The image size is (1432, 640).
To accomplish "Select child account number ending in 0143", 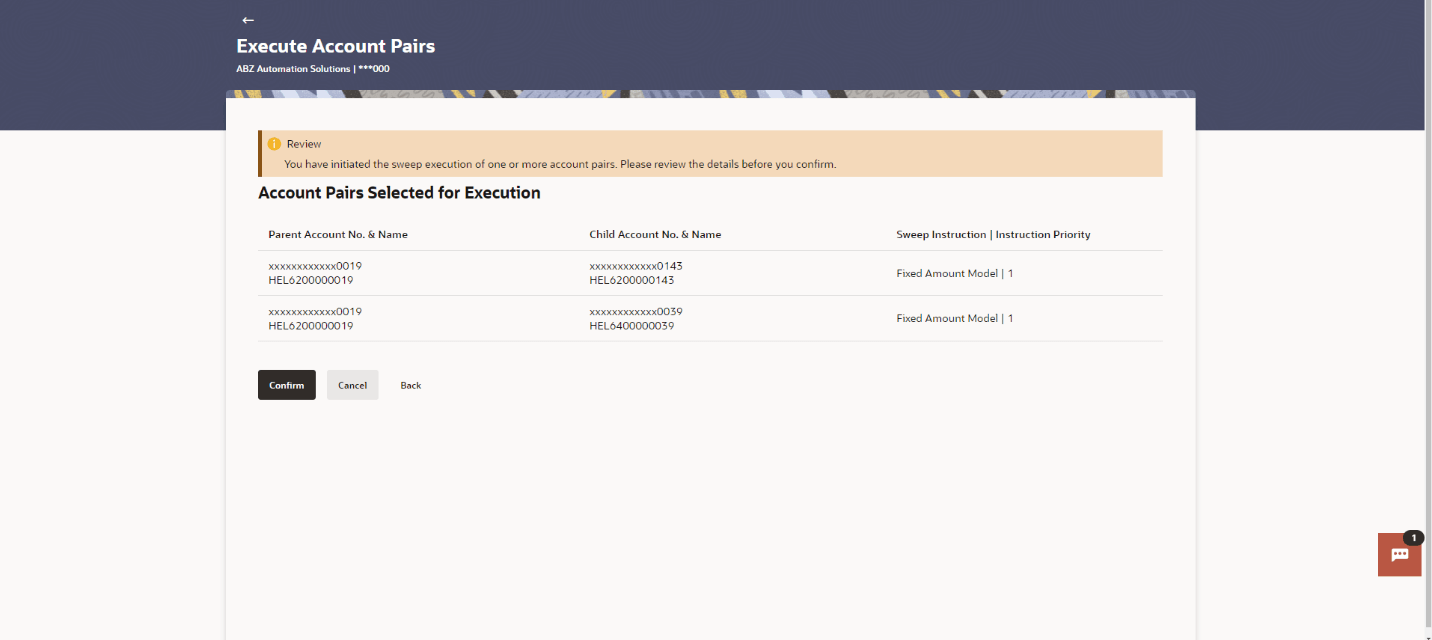I will 636,266.
